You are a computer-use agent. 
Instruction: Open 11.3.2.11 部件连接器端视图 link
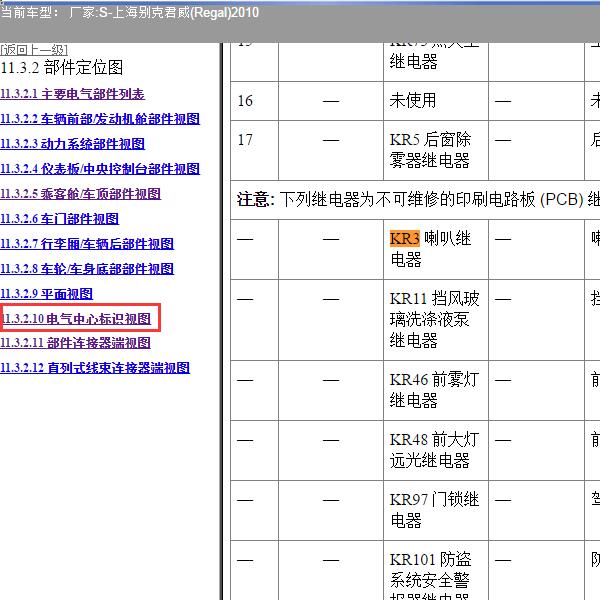(x=75, y=342)
